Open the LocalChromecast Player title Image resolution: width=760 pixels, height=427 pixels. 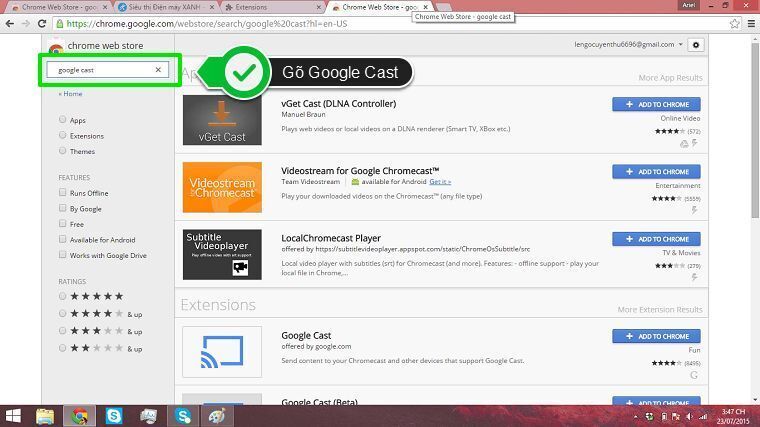(x=331, y=238)
